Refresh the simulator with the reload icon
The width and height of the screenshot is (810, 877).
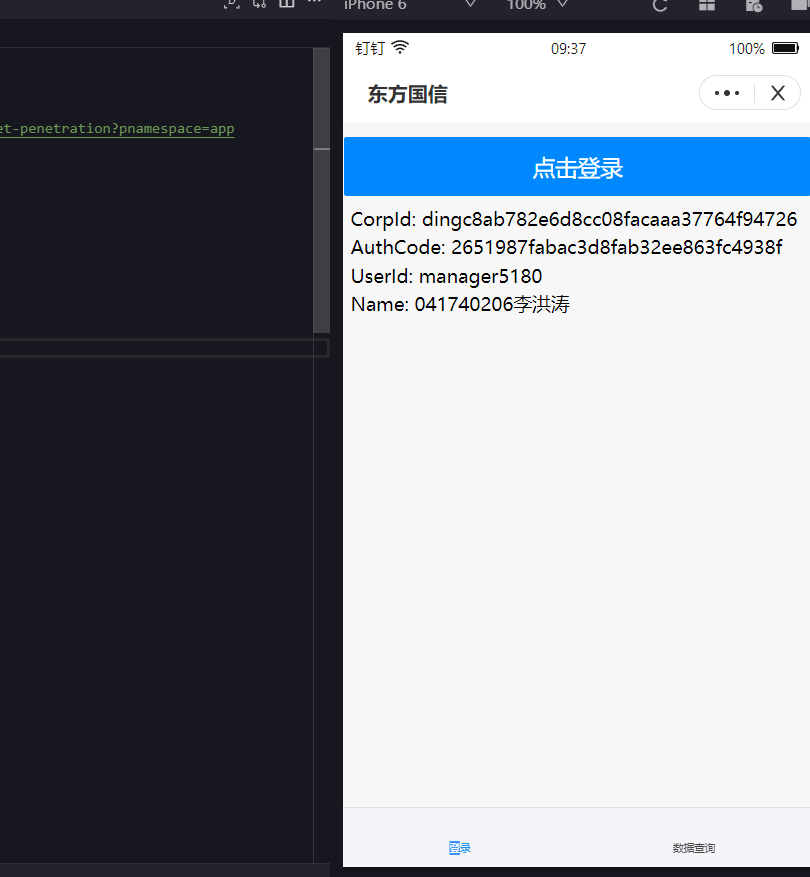660,6
